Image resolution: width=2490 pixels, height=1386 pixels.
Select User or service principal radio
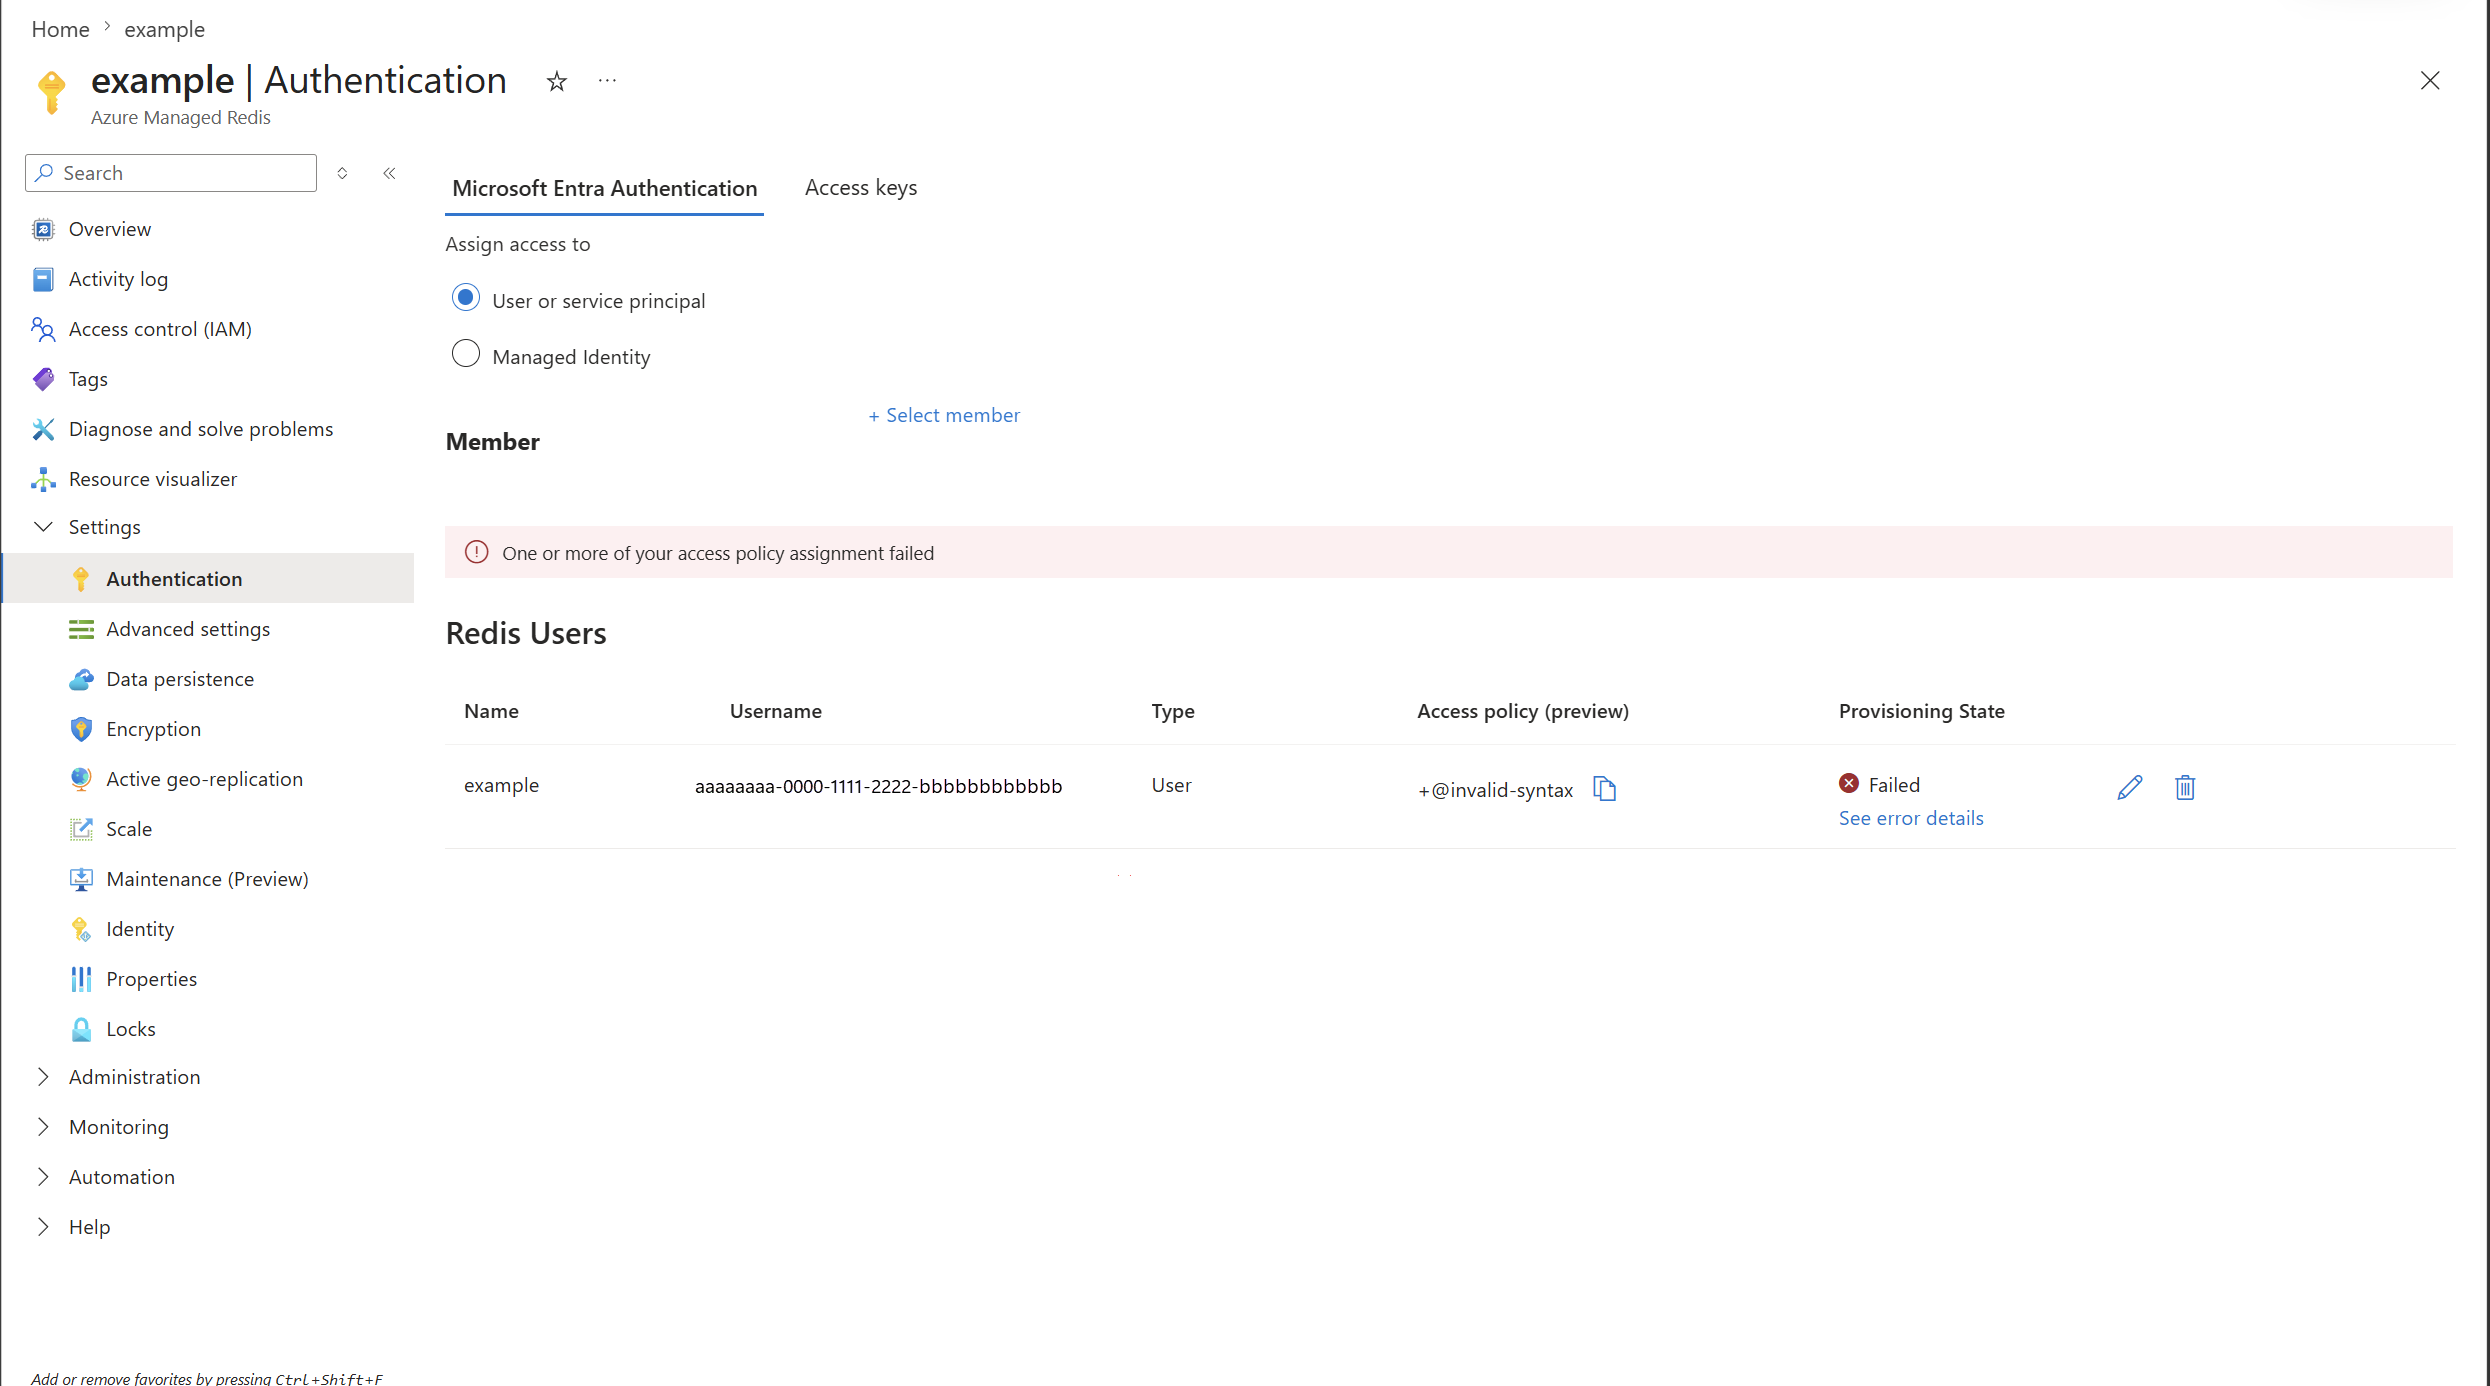466,298
